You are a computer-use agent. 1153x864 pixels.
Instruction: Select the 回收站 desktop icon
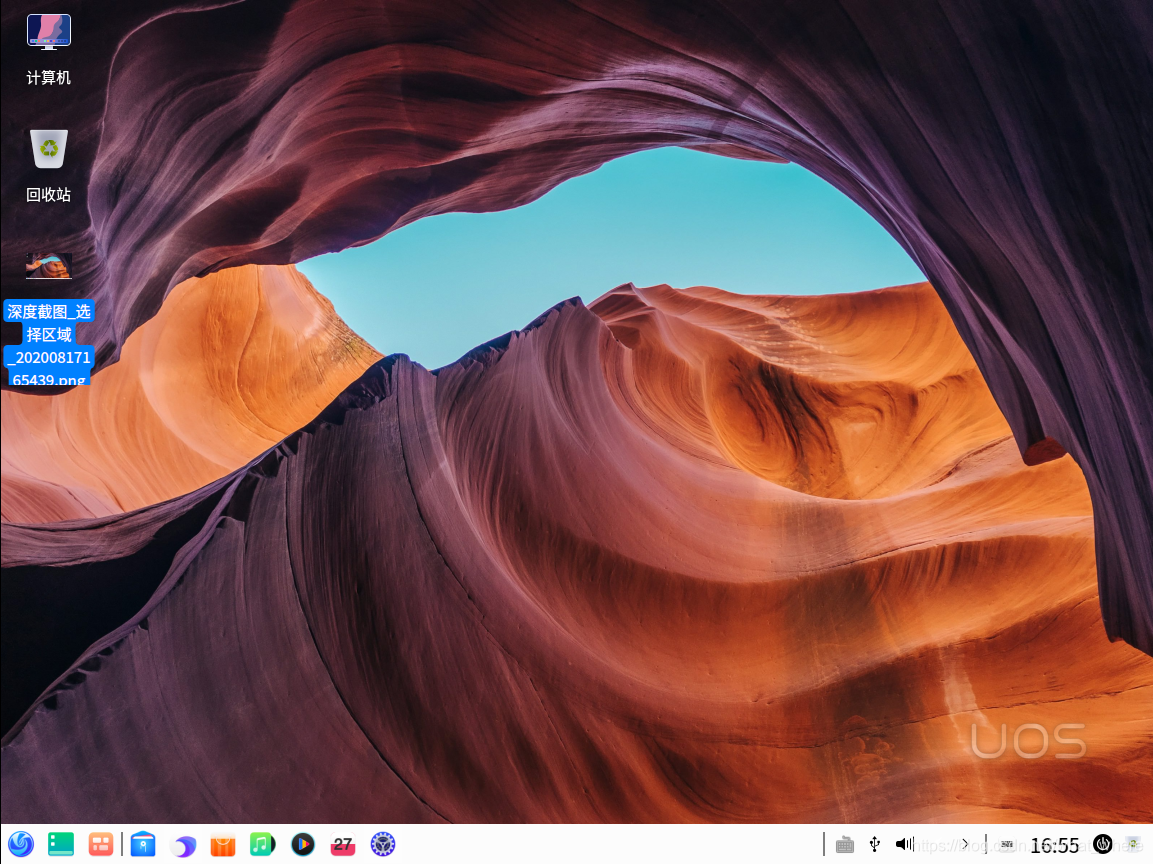tap(49, 149)
